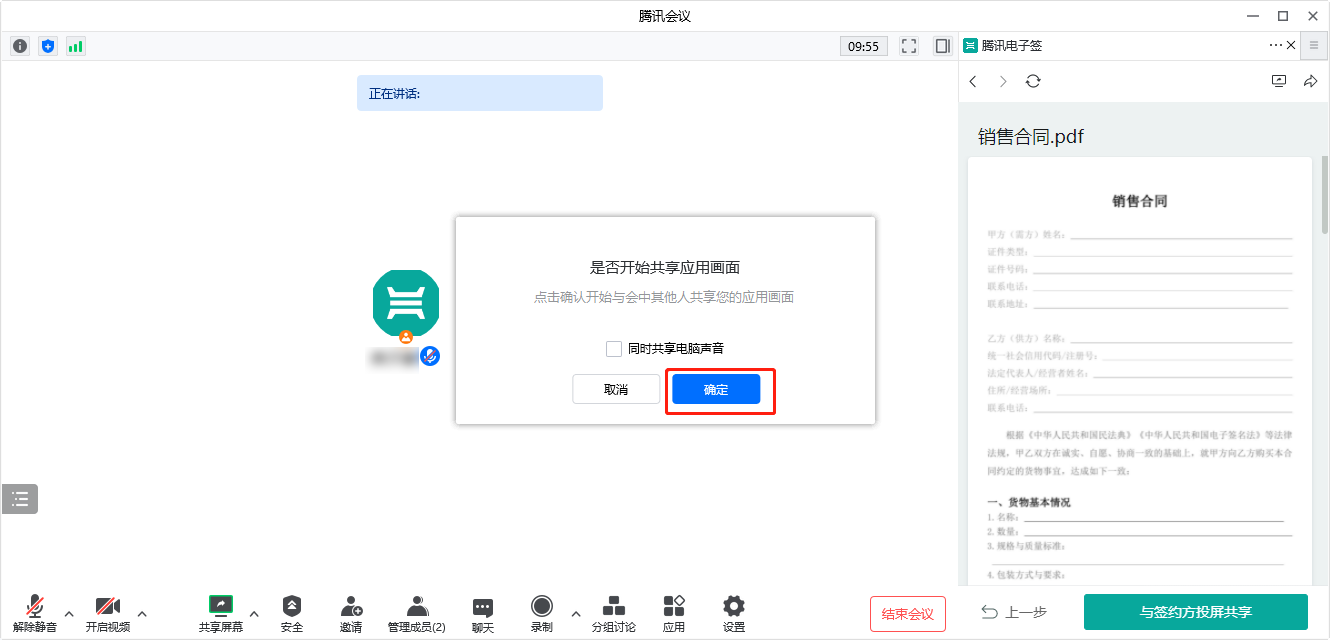The width and height of the screenshot is (1330, 640).
Task: Turn on camera with 开启视频
Action: (107, 613)
